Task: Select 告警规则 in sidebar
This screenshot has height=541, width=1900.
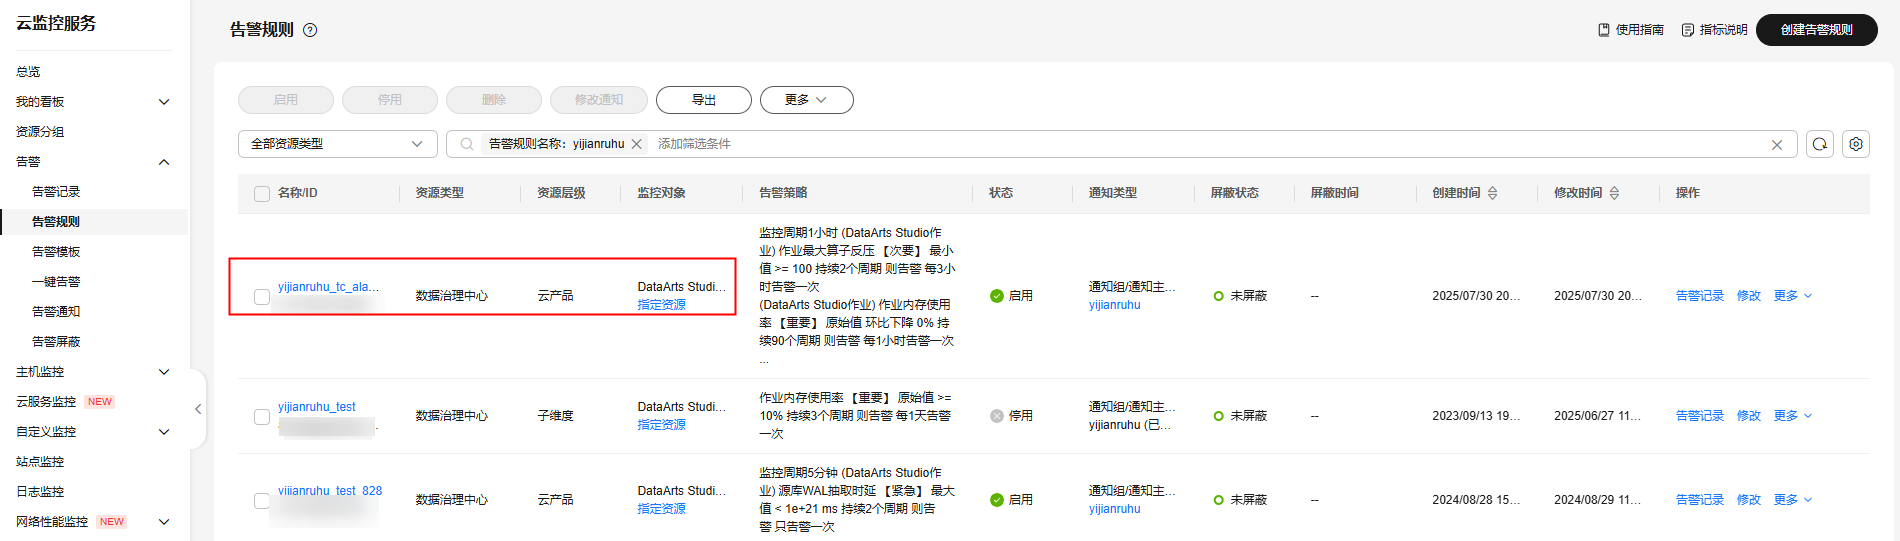Action: coord(56,222)
